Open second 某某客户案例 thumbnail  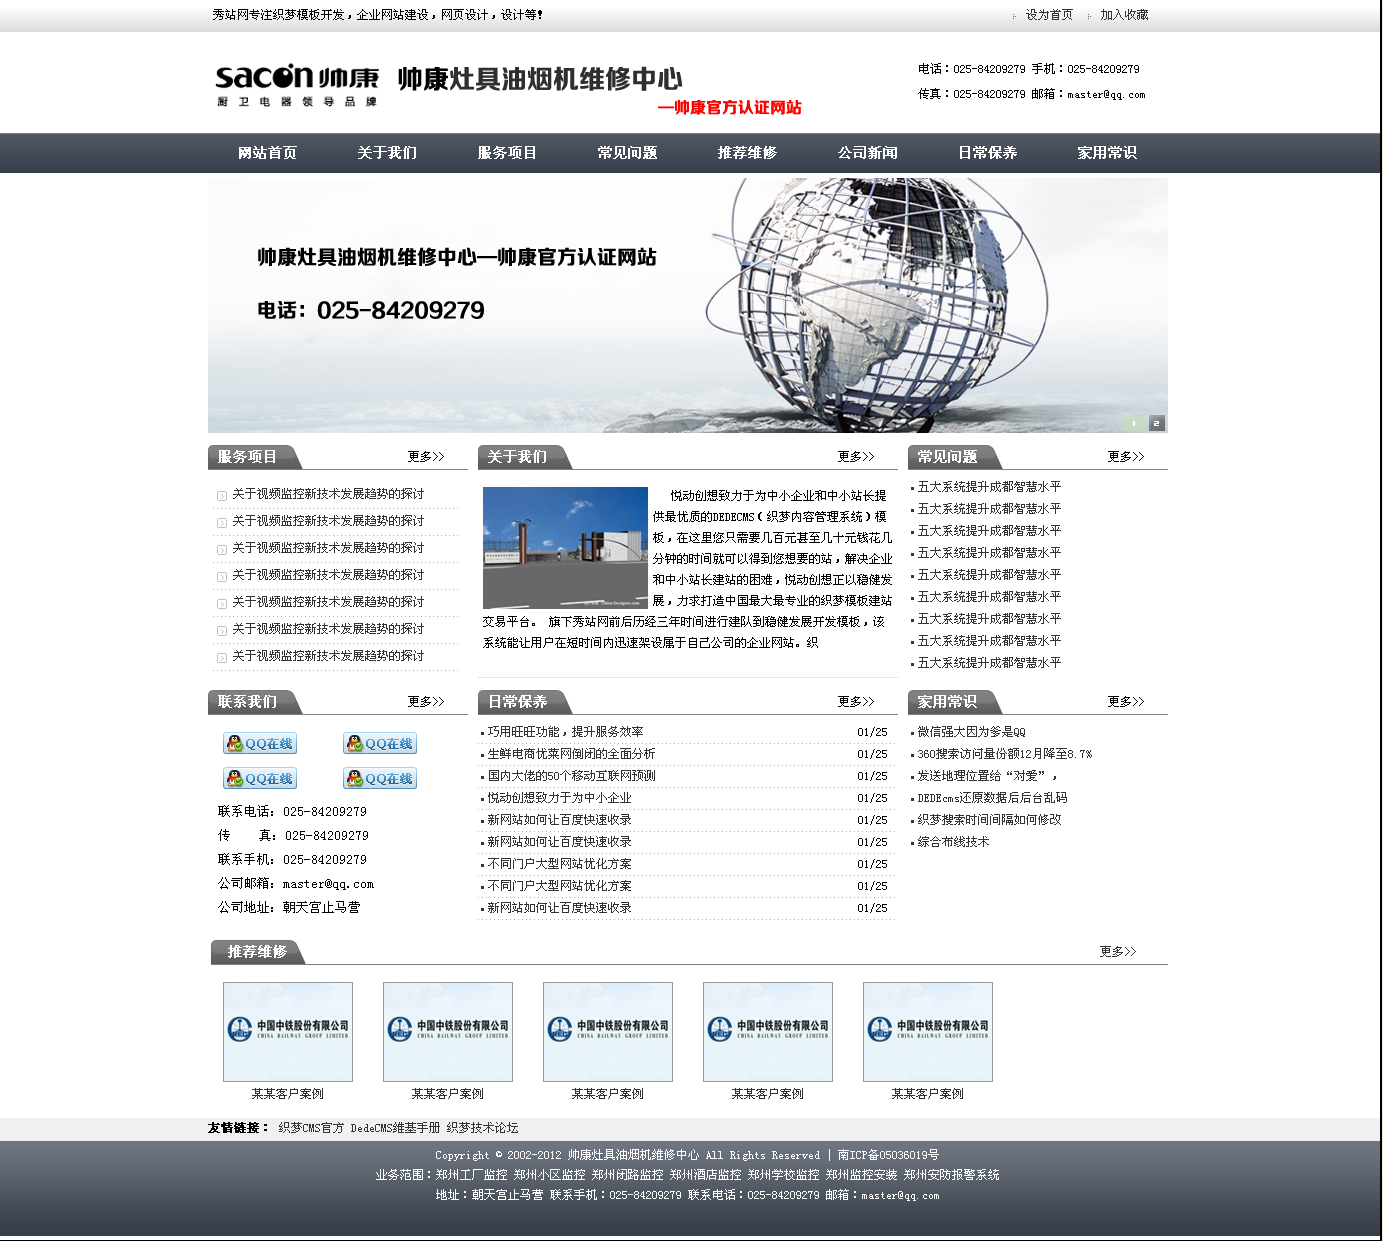pos(448,1032)
